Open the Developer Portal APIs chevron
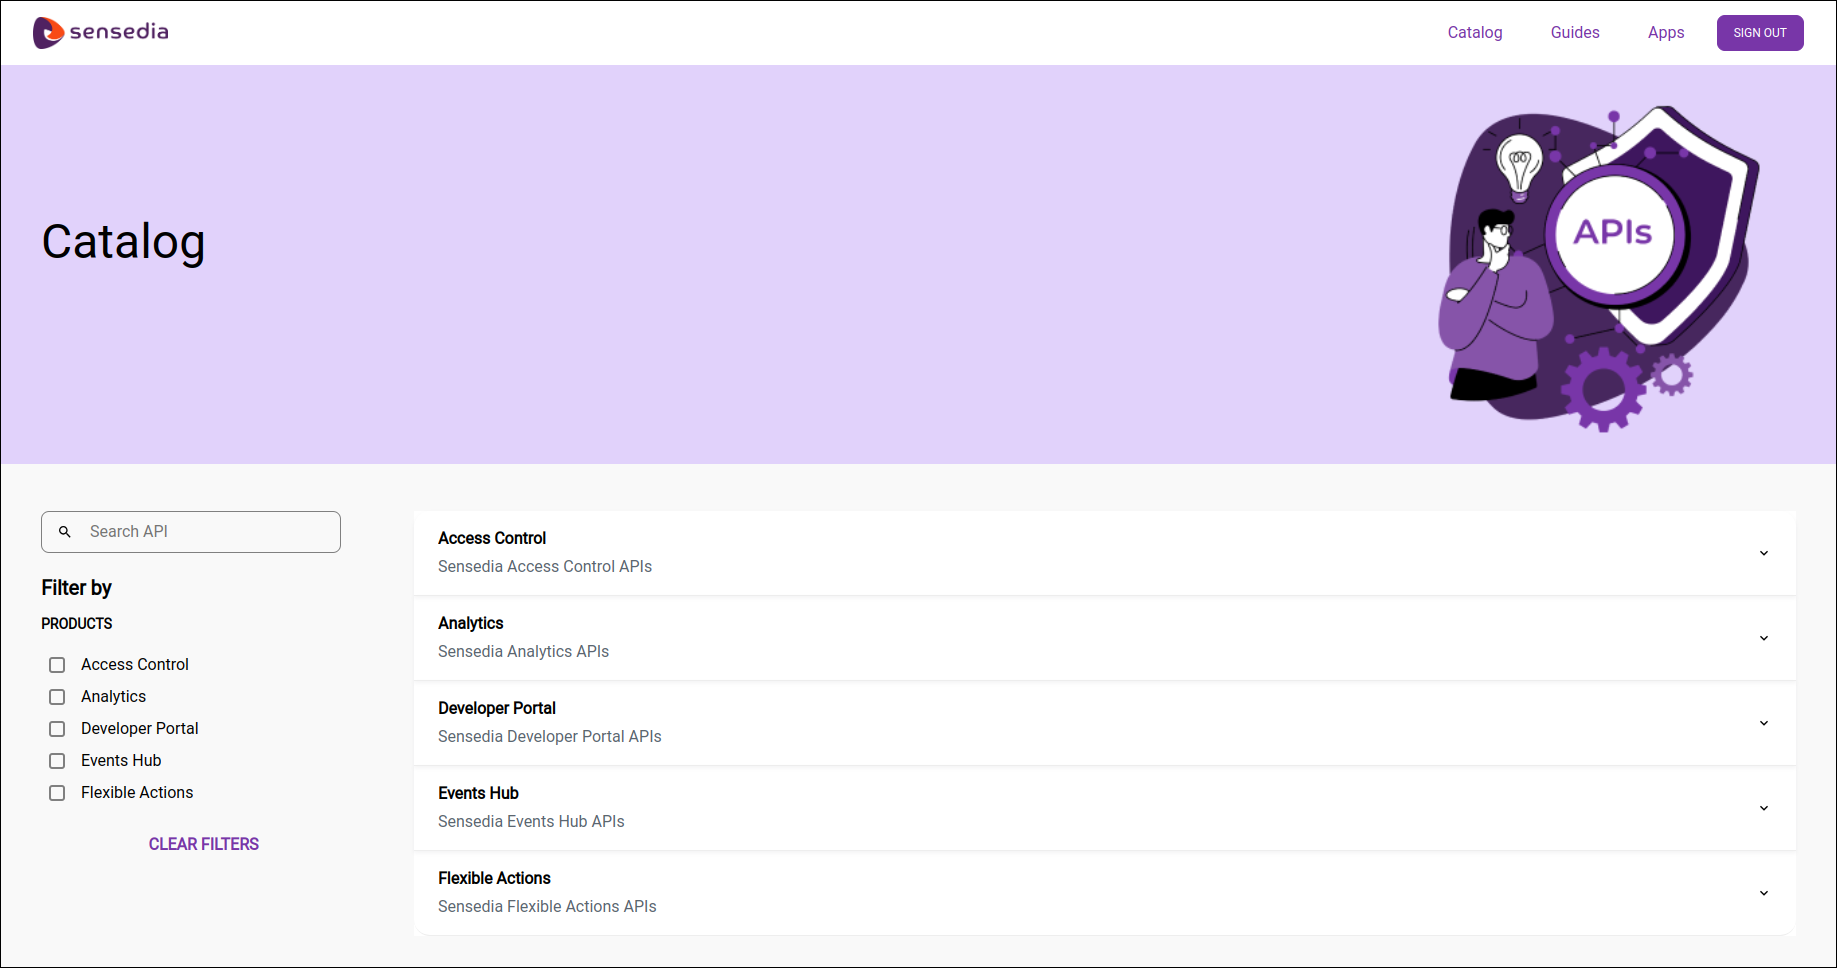 [1763, 723]
